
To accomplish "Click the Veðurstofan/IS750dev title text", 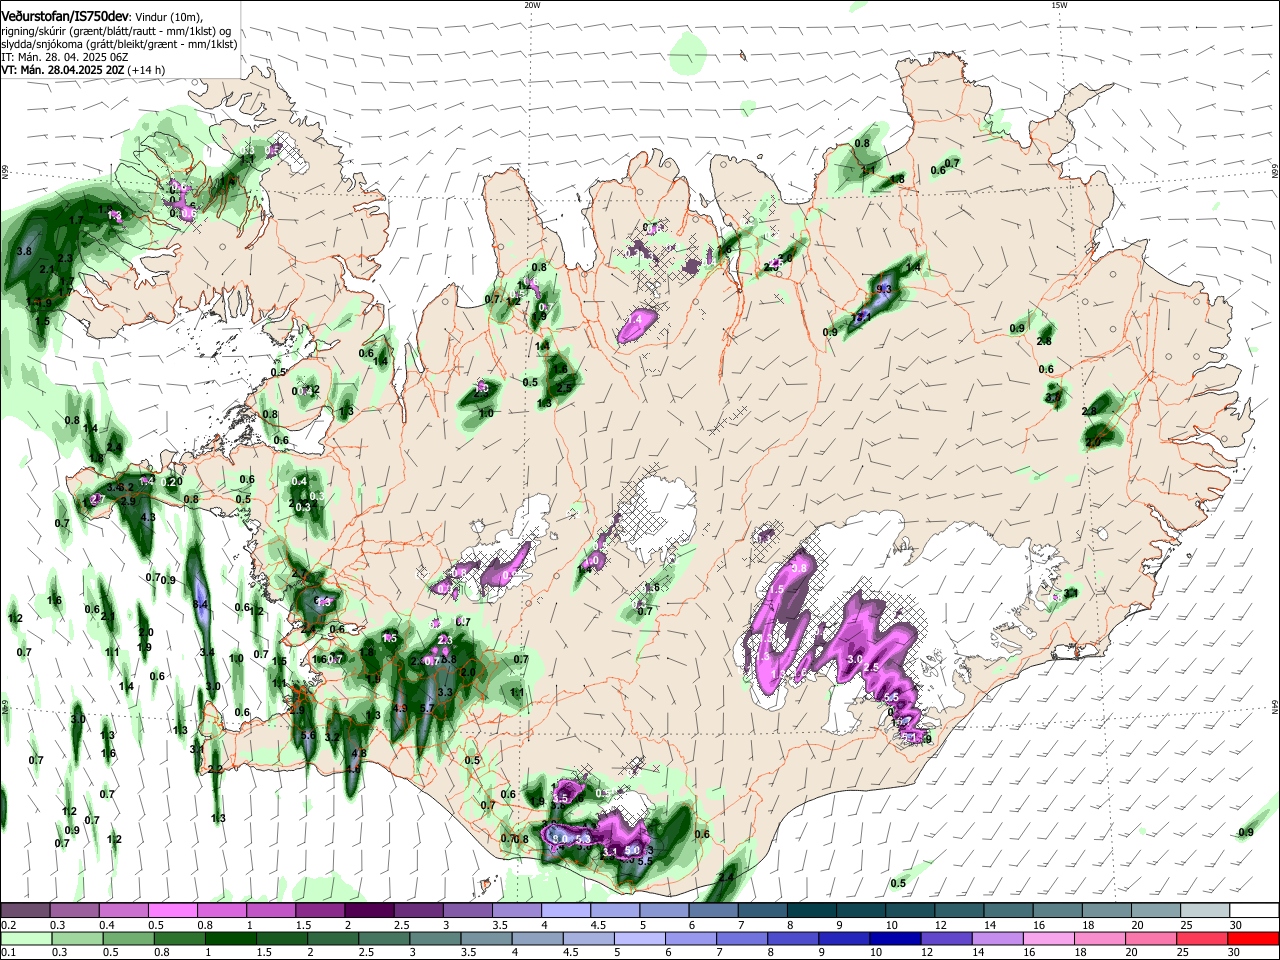I will 64,17.
